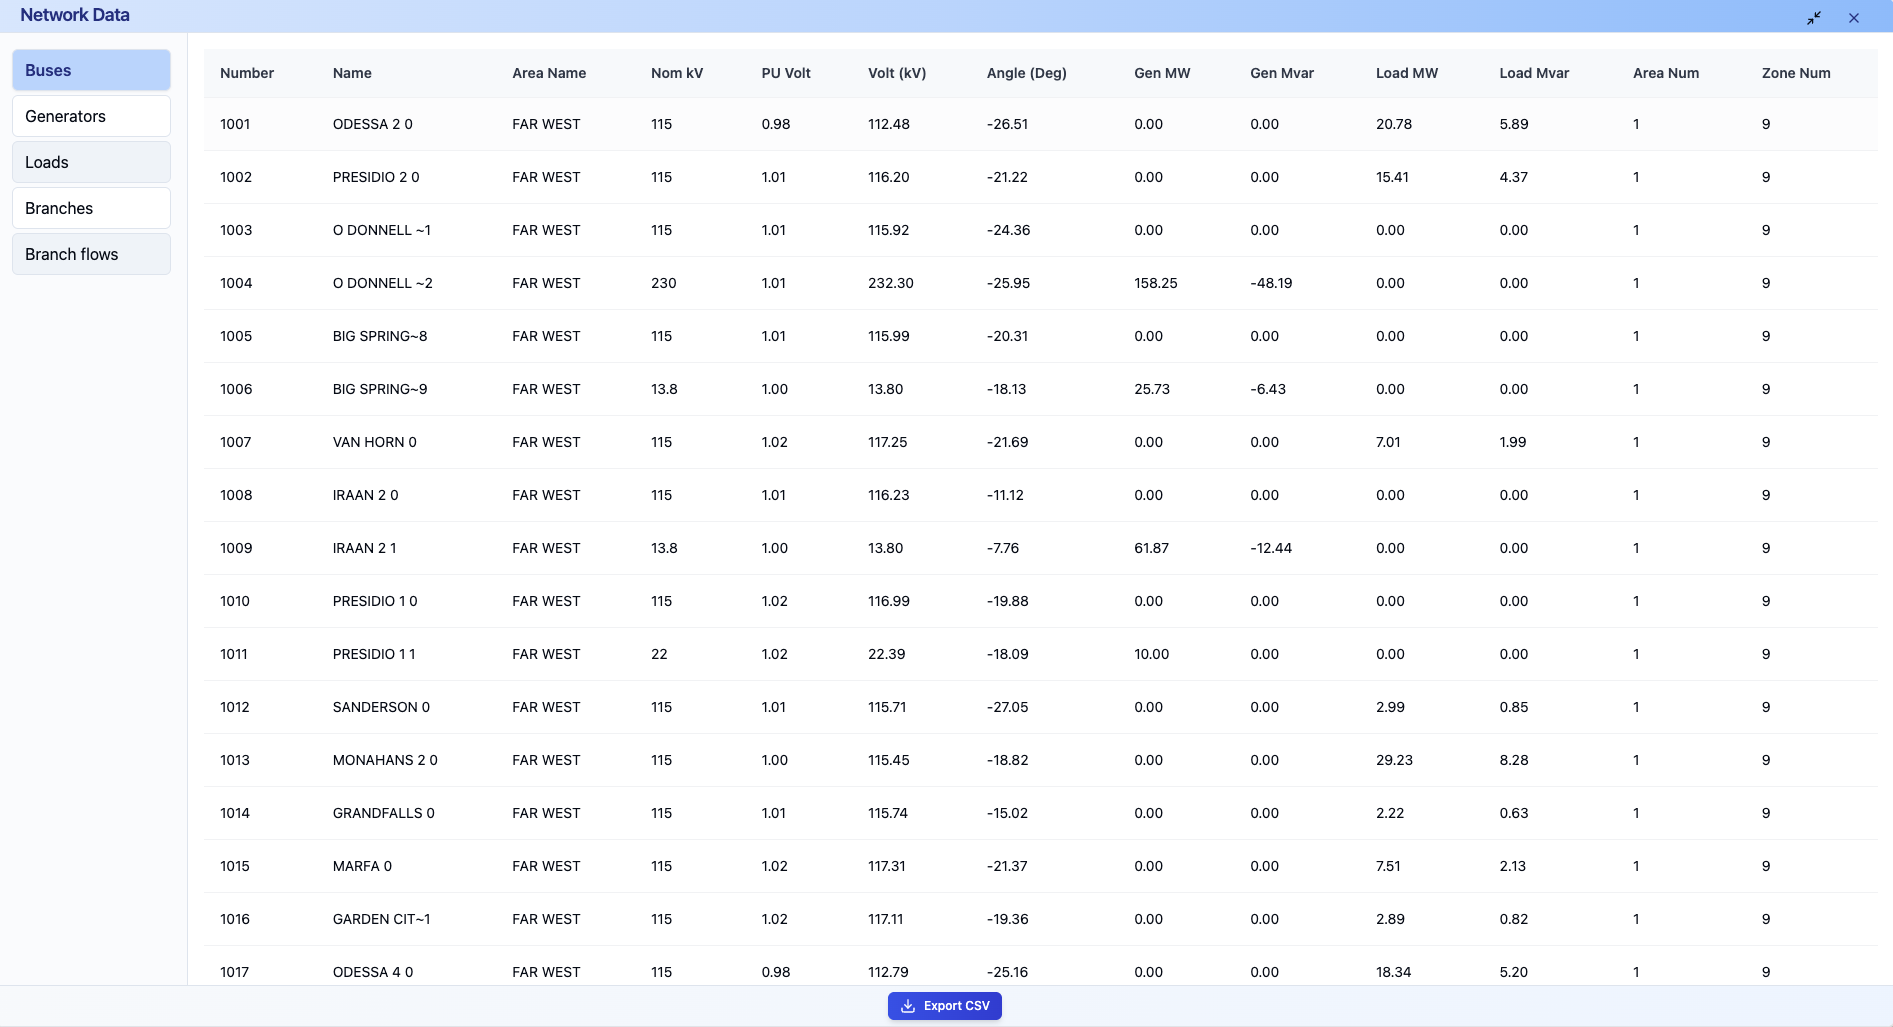Image resolution: width=1893 pixels, height=1027 pixels.
Task: Click Gen MW value 61.87
Action: 1152,548
